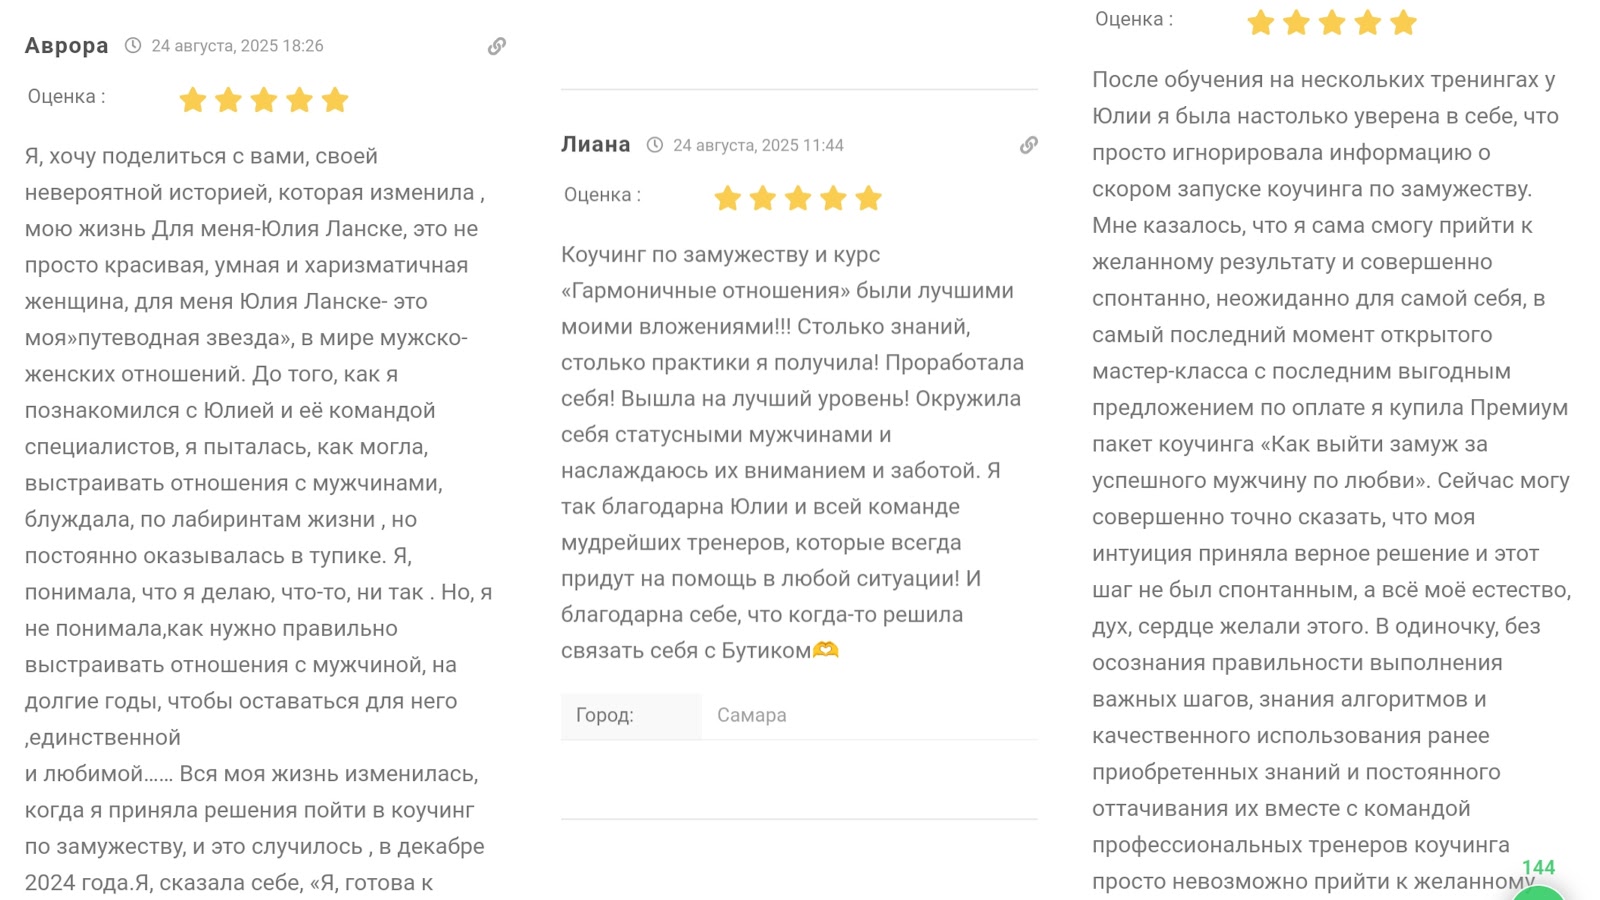Click clock icon beside Аврора's date
The image size is (1600, 900).
(133, 46)
